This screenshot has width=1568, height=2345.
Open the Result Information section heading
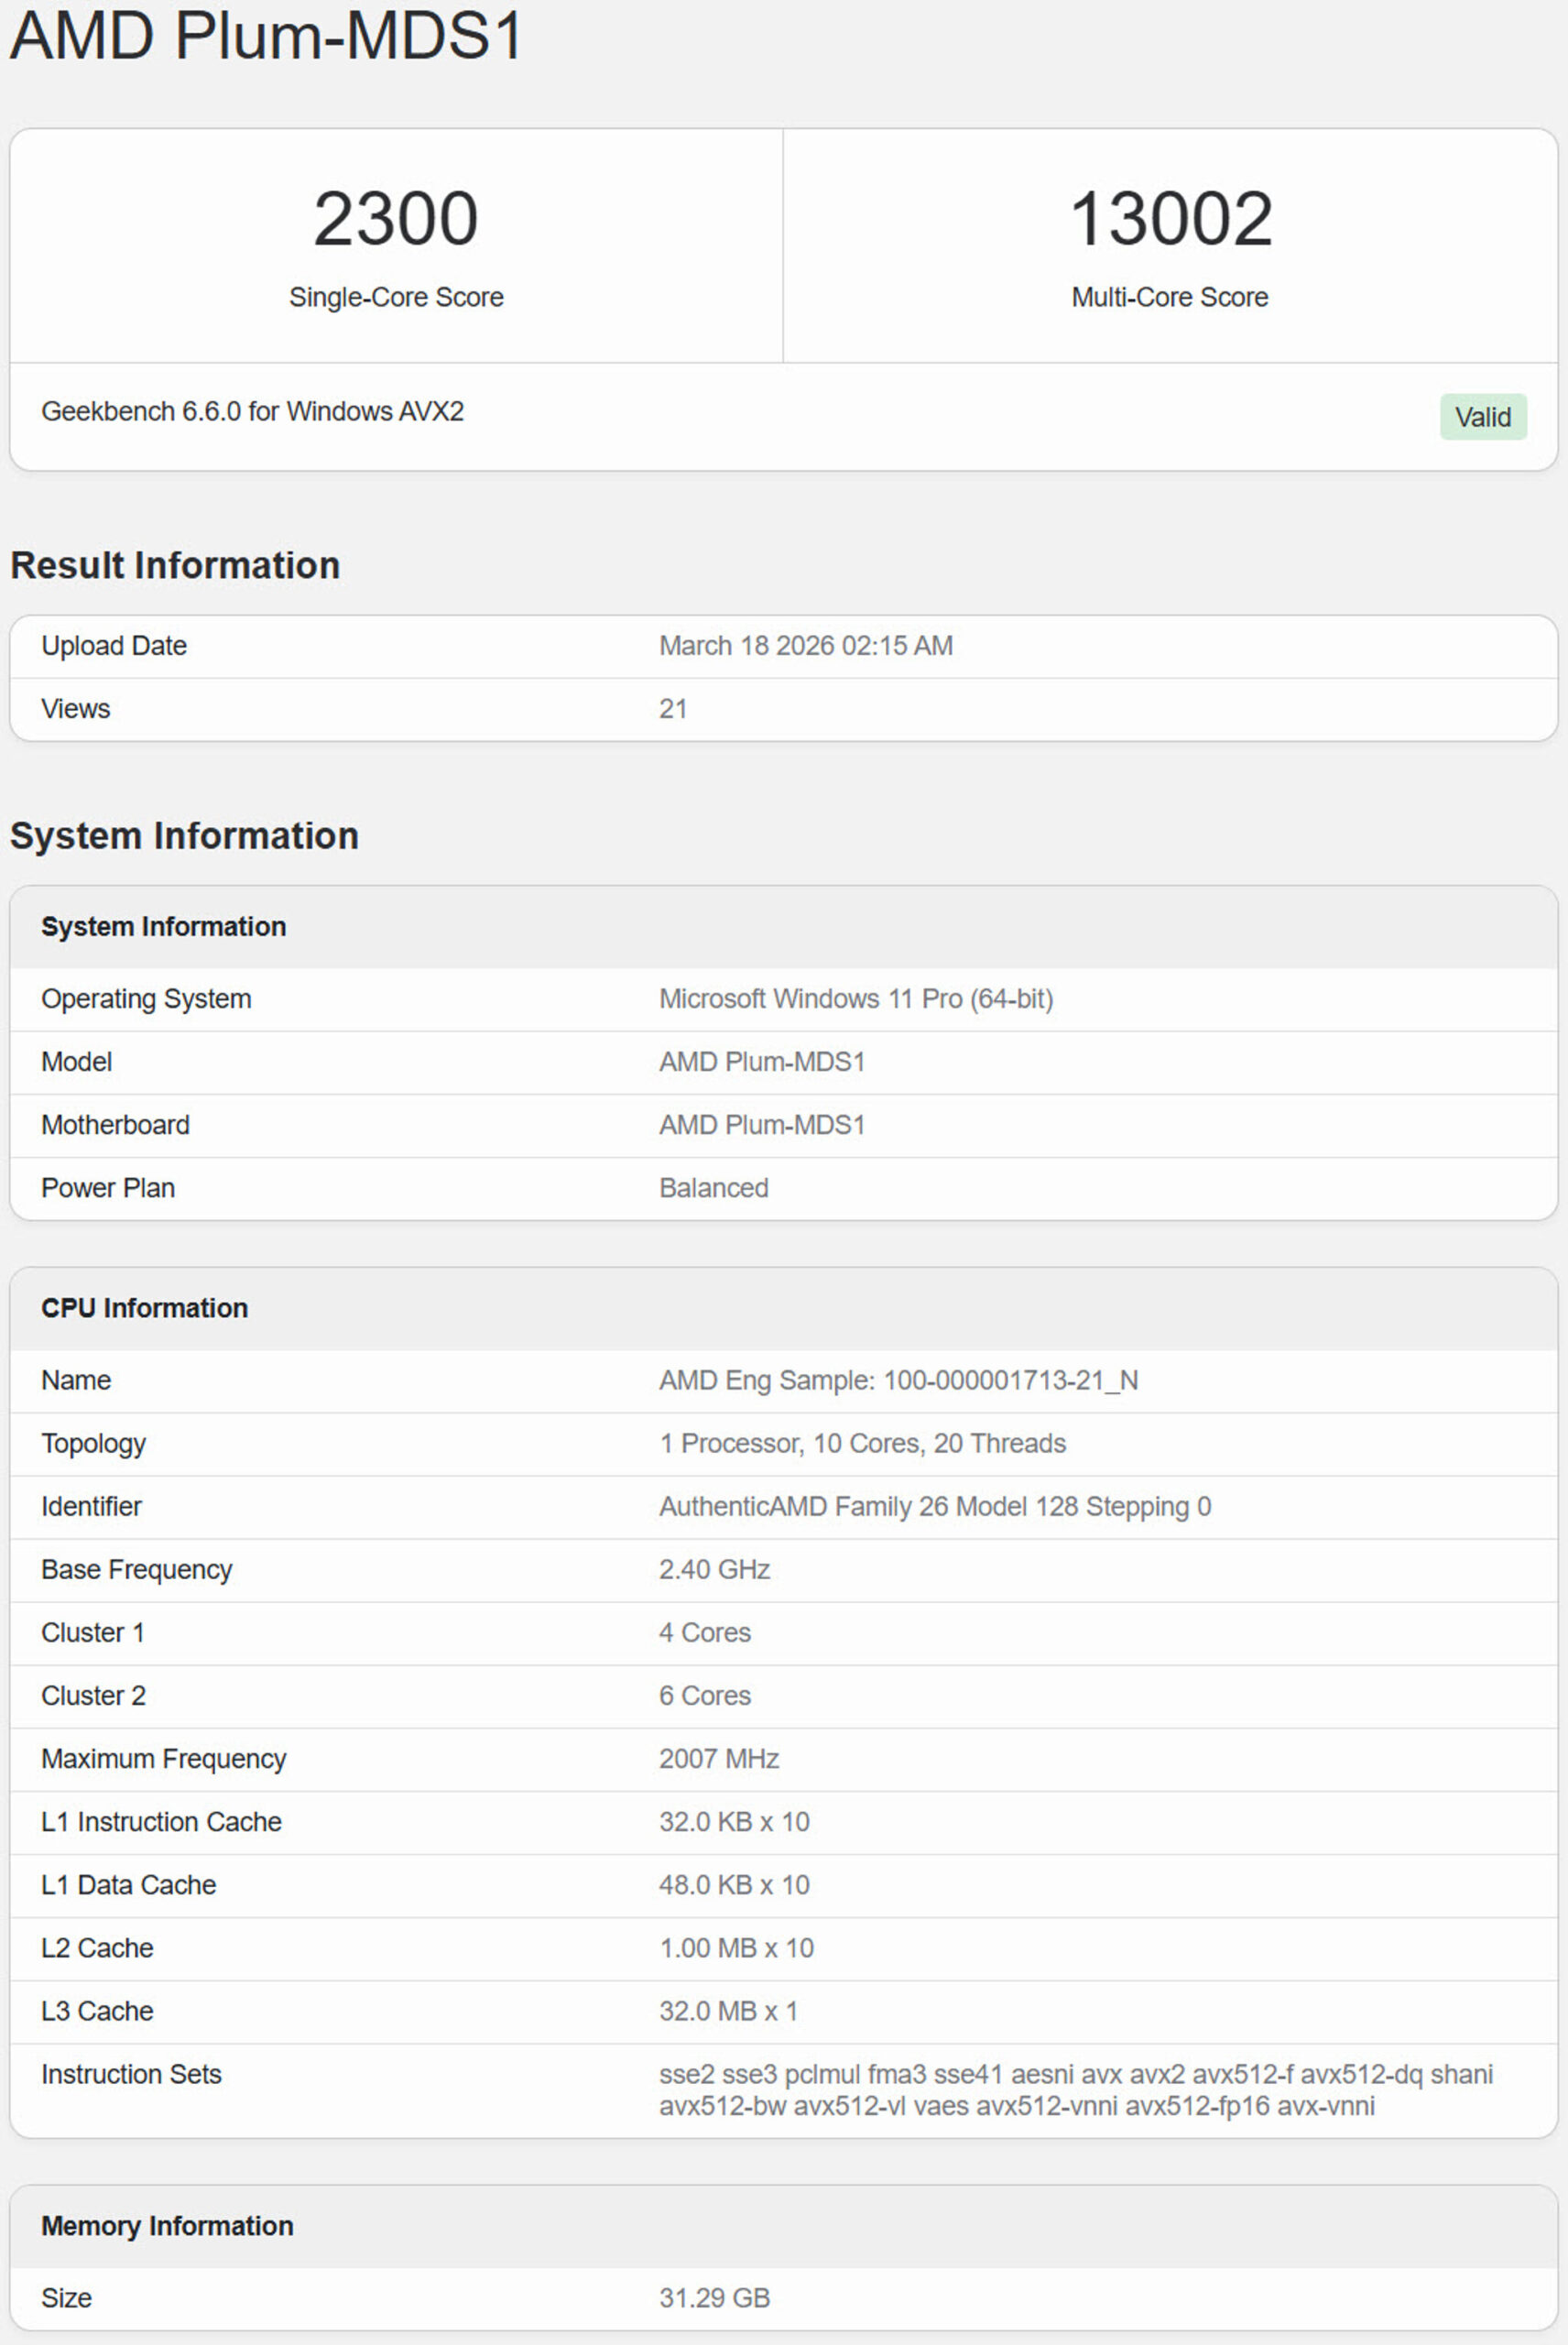176,565
